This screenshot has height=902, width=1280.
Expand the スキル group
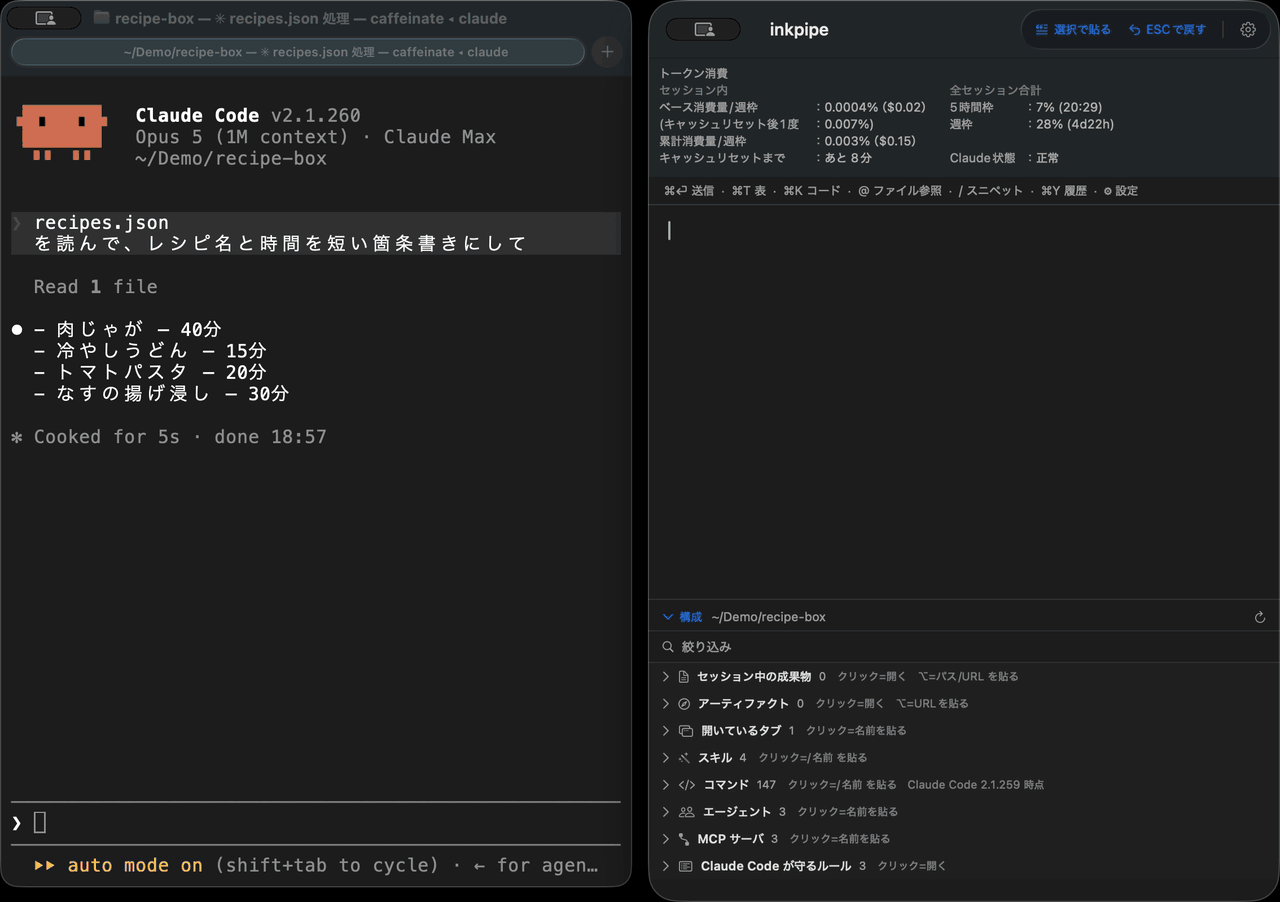point(666,758)
